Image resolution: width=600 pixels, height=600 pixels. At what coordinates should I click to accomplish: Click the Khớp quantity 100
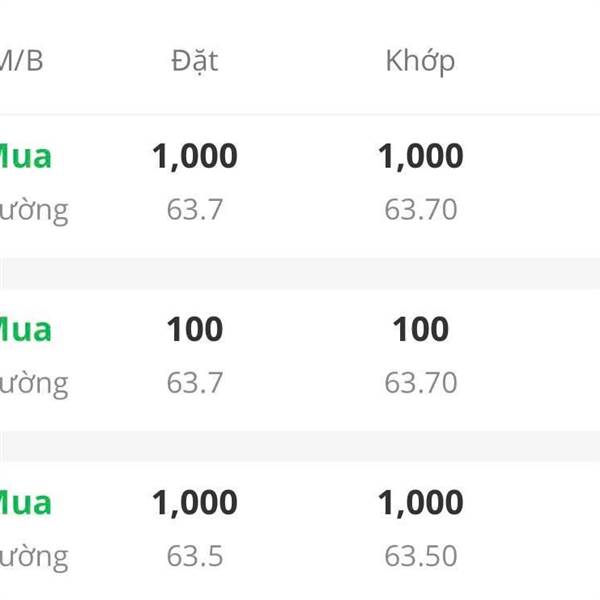421,329
